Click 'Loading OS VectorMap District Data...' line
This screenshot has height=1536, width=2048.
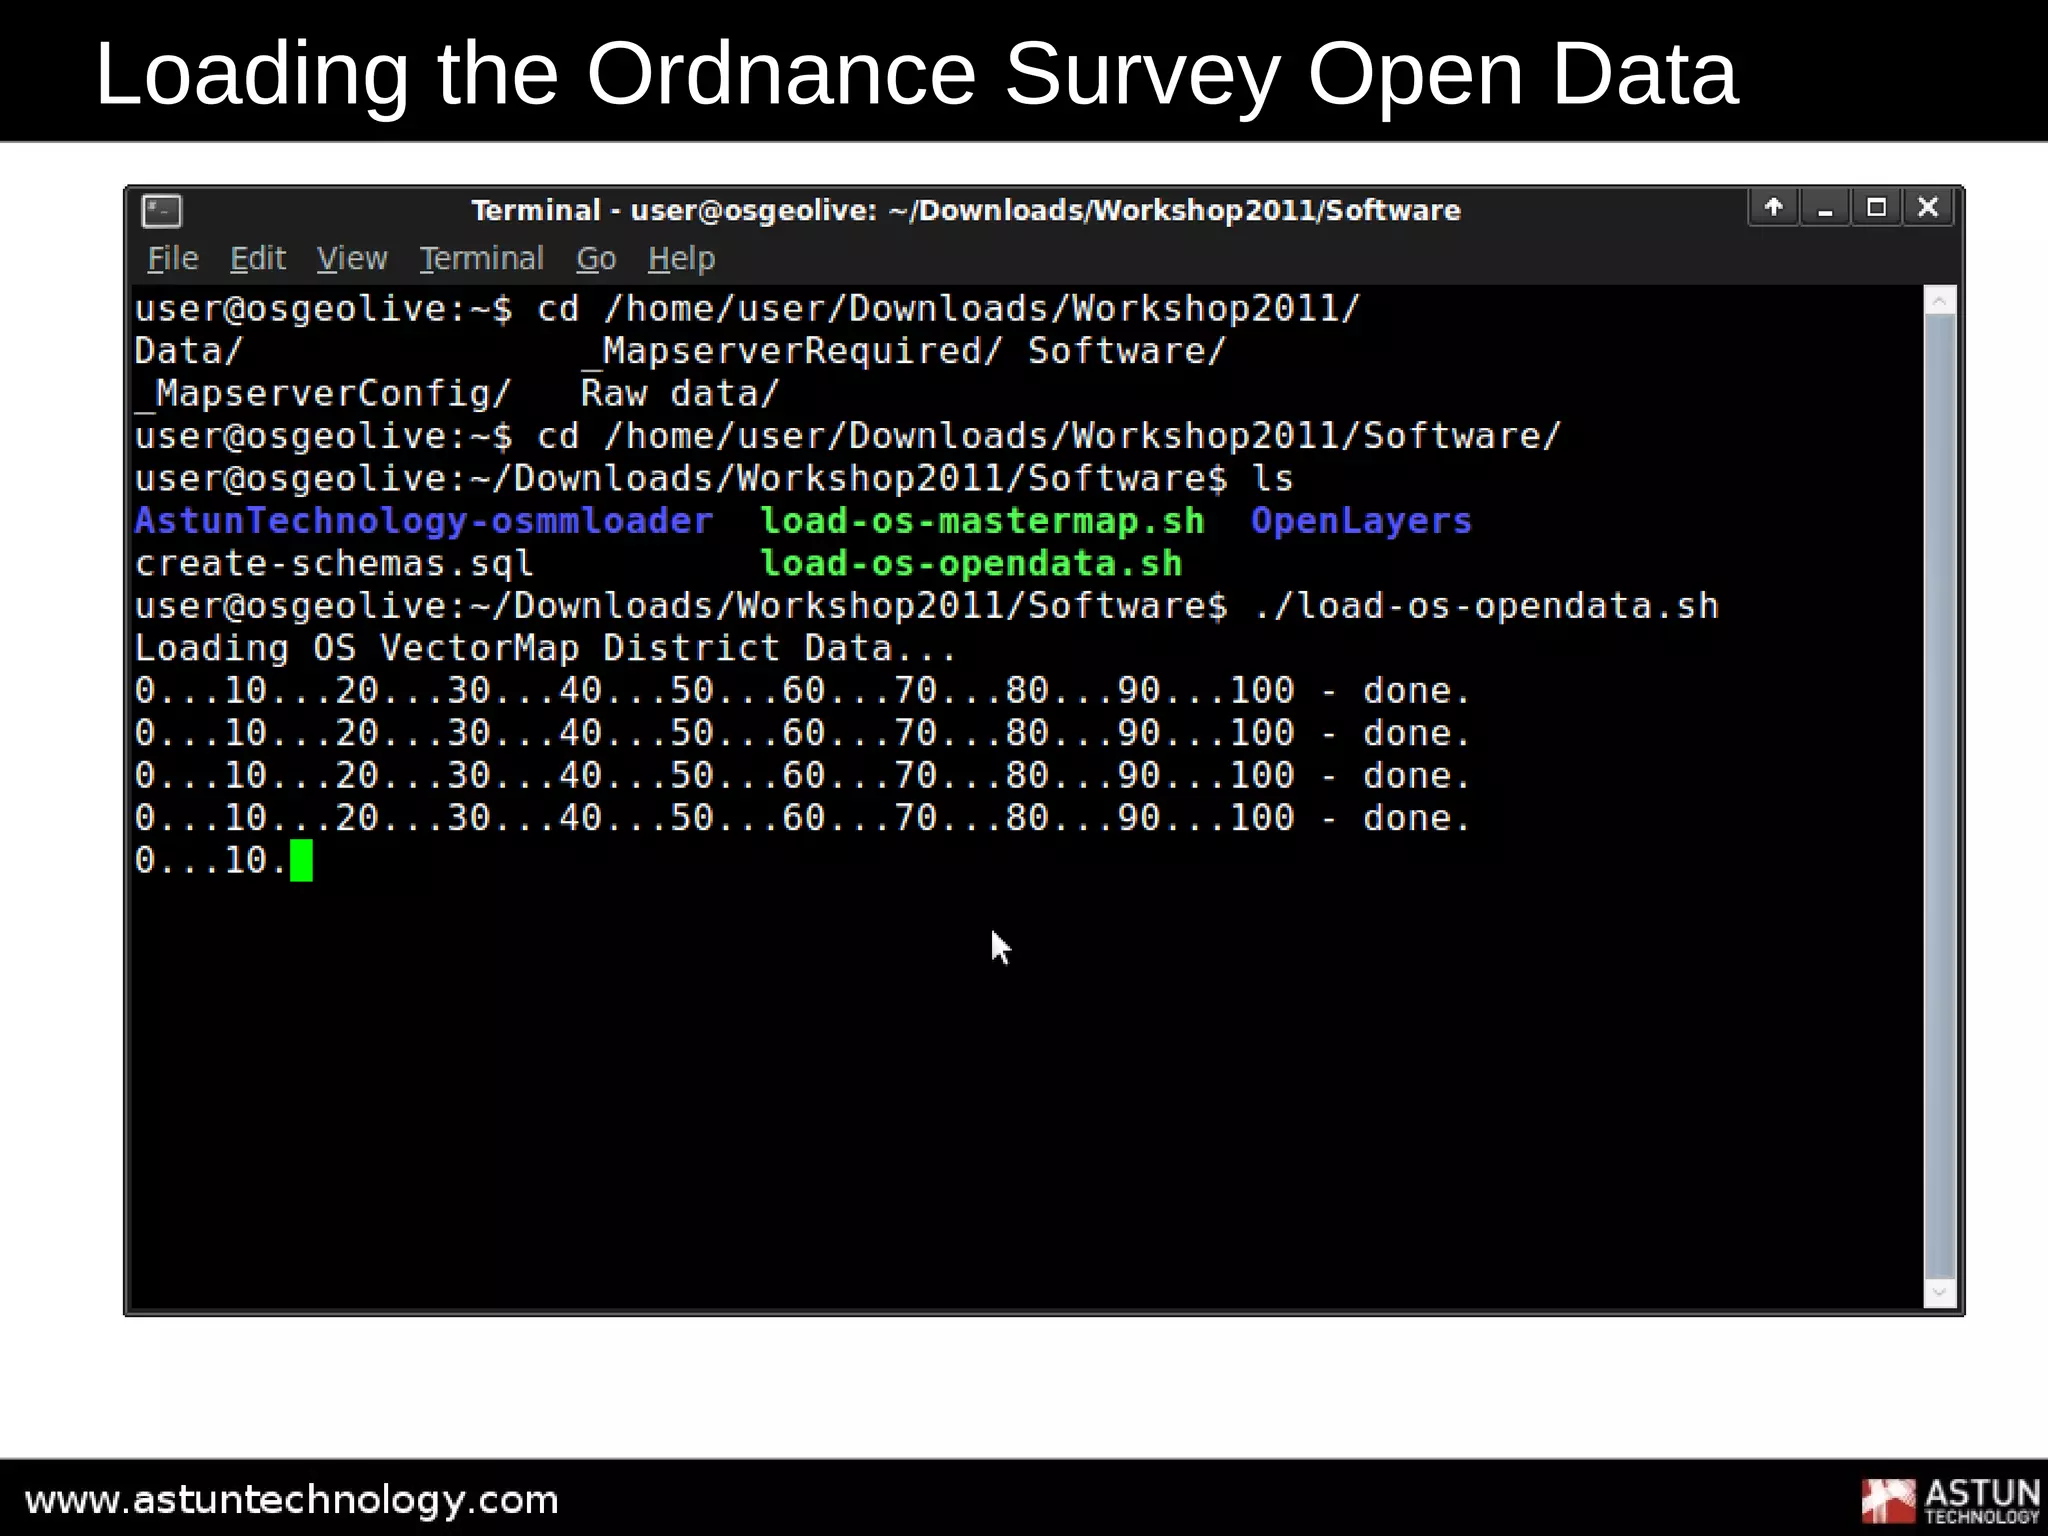coord(545,649)
